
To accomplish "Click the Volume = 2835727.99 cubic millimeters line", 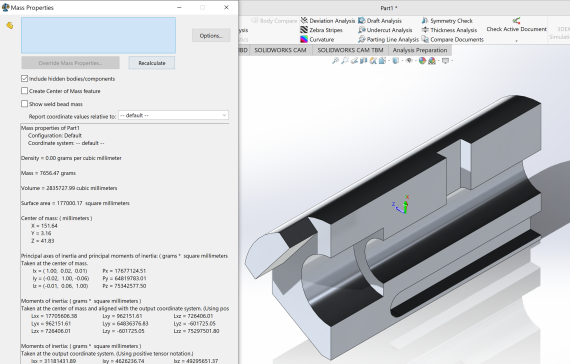I will [69, 188].
